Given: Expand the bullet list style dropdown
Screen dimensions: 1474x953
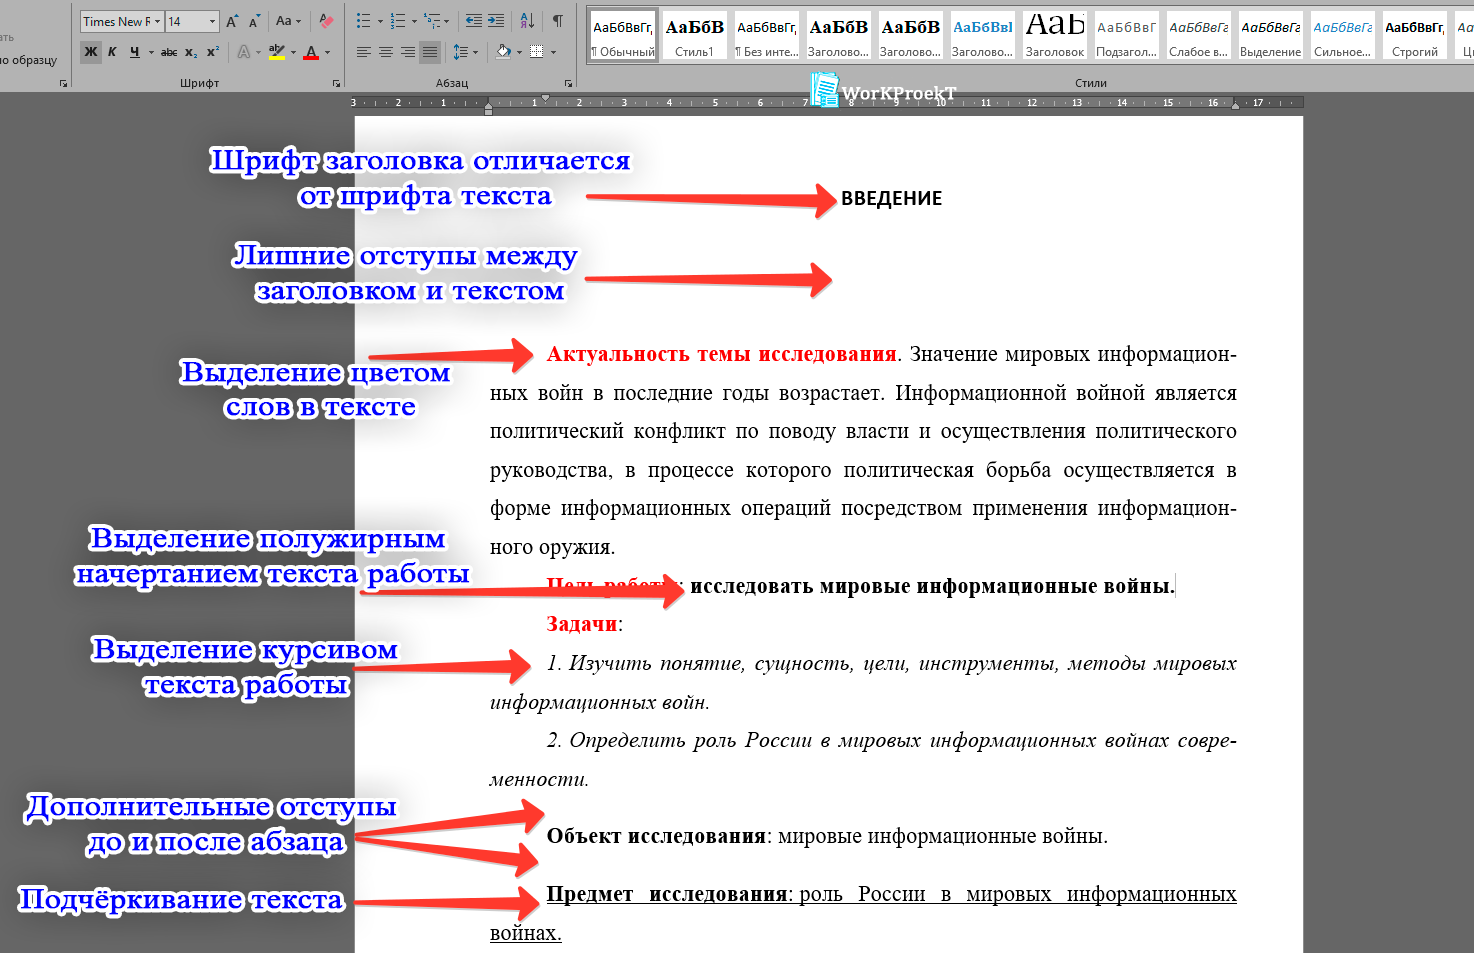Looking at the screenshot, I should (378, 20).
